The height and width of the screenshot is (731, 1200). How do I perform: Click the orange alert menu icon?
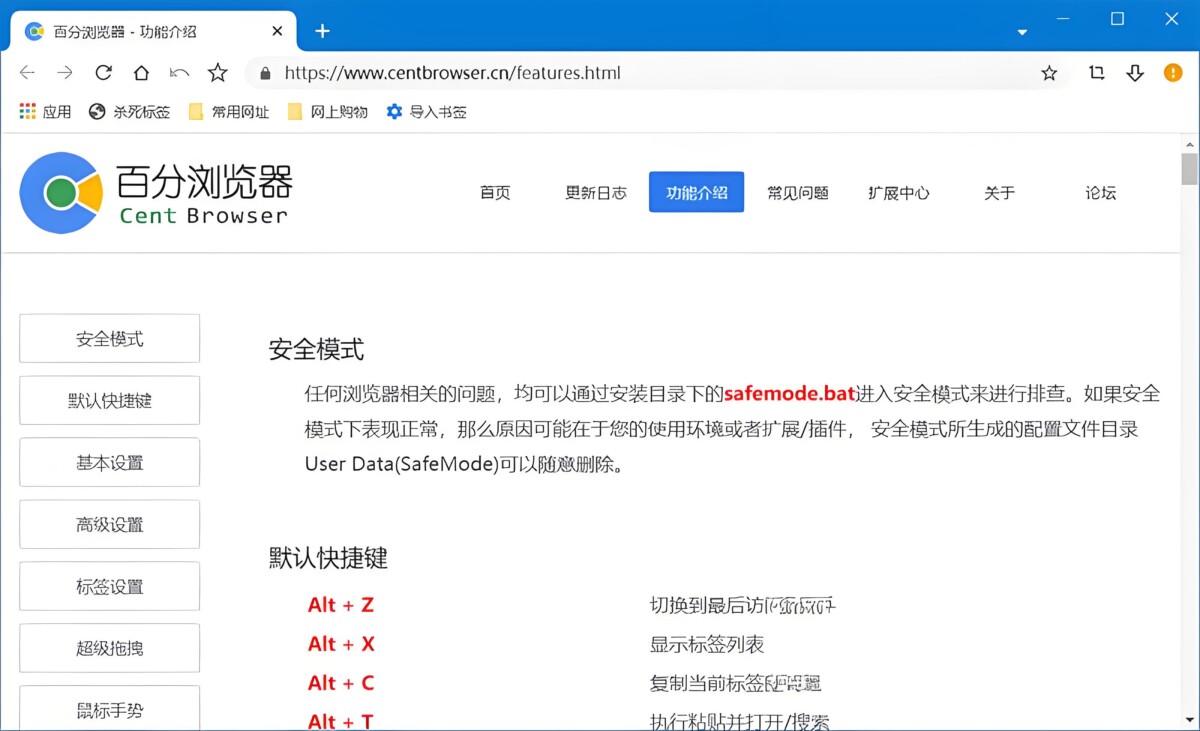pos(1173,73)
